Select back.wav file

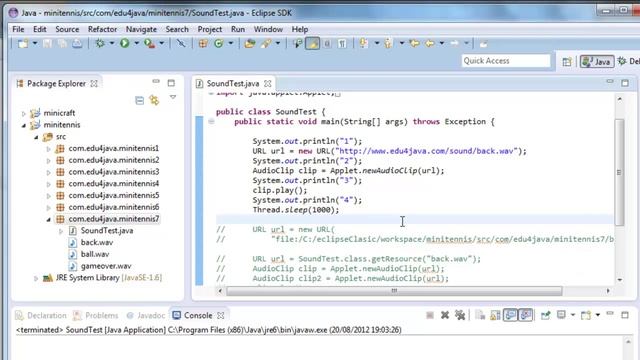coord(97,242)
